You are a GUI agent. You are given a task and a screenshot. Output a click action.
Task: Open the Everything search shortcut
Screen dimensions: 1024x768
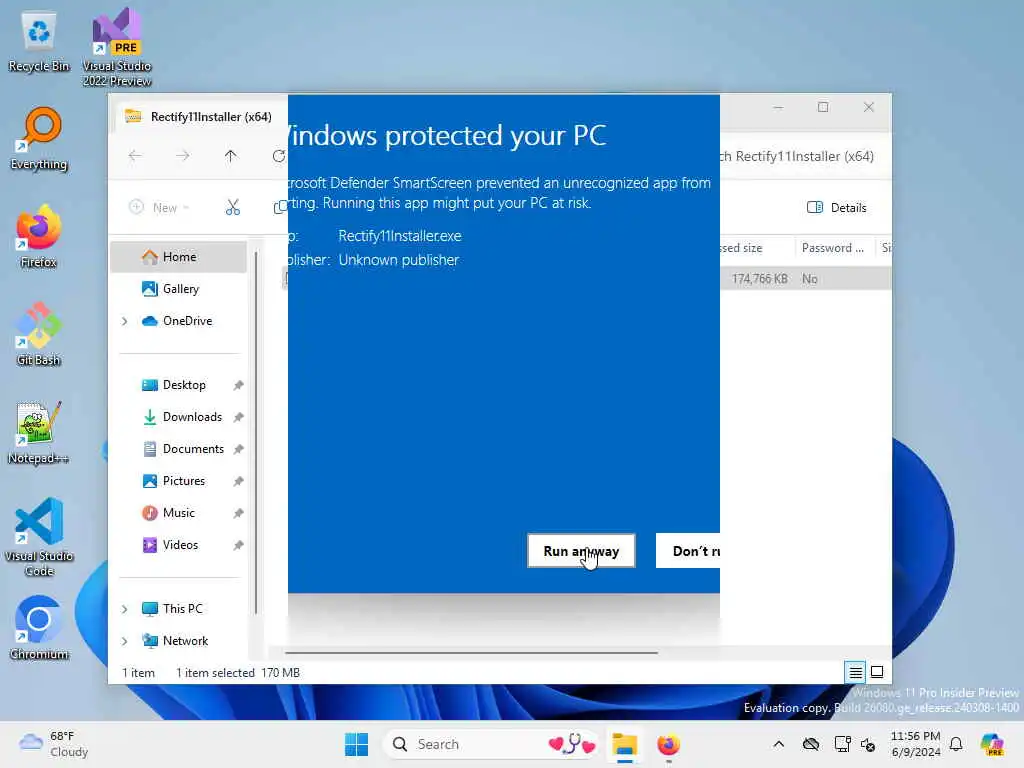pos(39,139)
